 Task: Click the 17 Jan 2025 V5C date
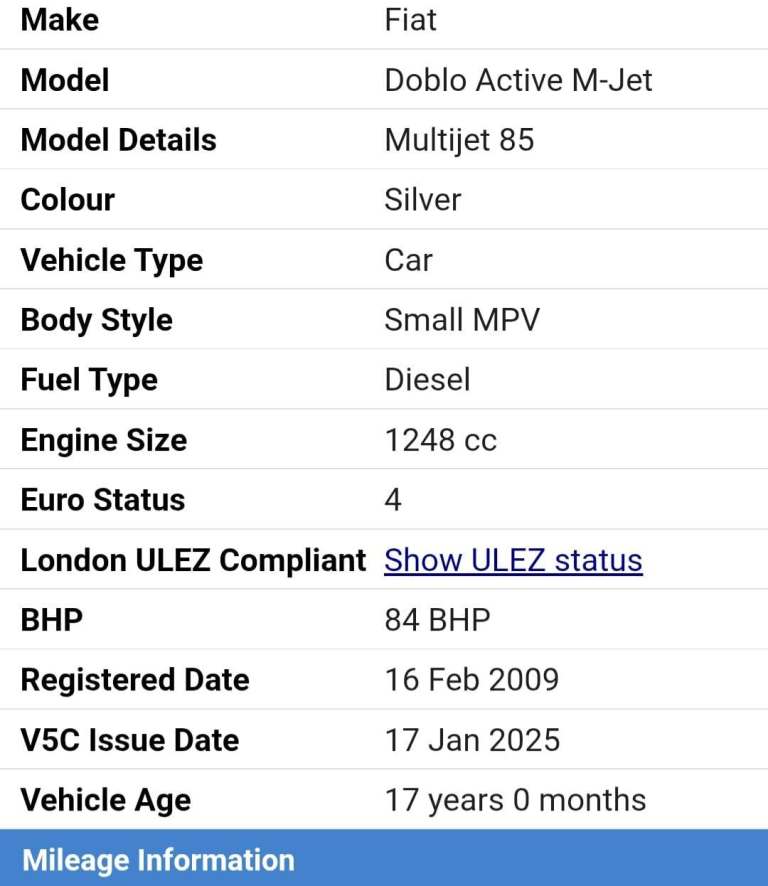click(x=472, y=740)
